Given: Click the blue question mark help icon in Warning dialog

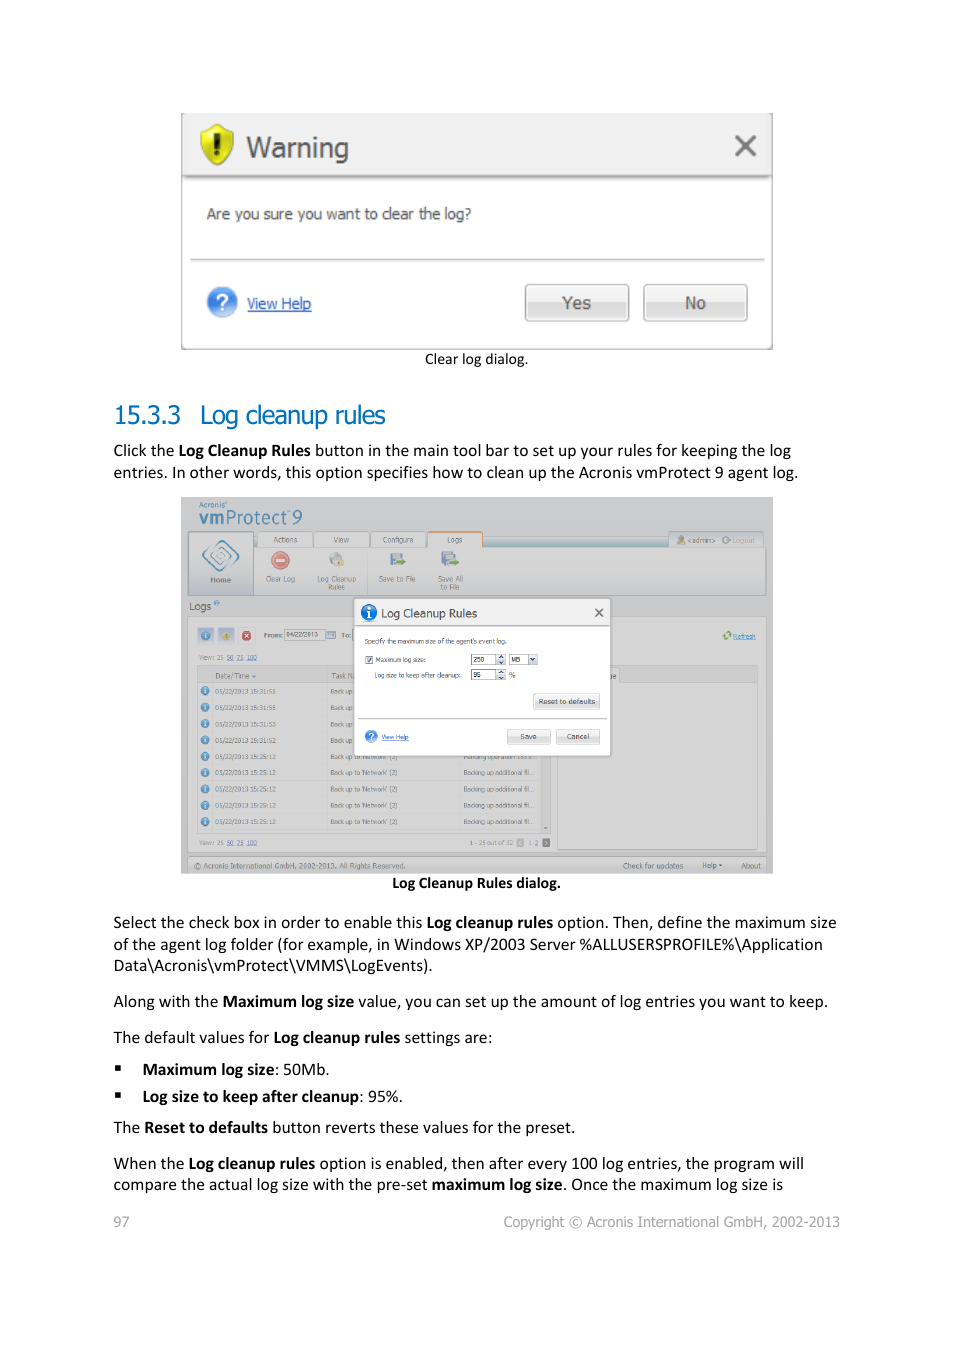Looking at the screenshot, I should [221, 302].
